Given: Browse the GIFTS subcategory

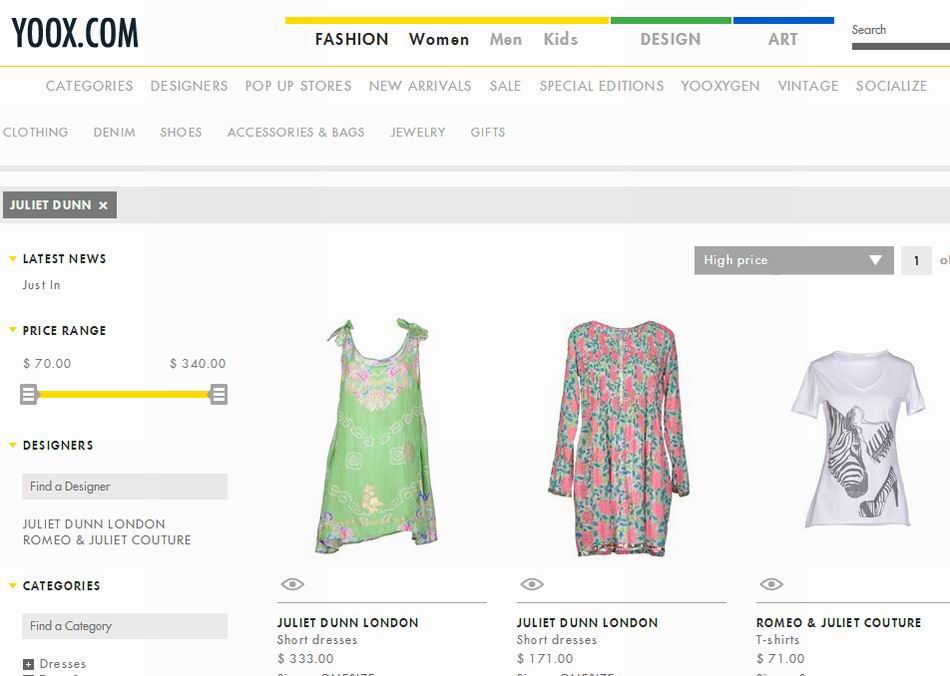Looking at the screenshot, I should [x=488, y=132].
